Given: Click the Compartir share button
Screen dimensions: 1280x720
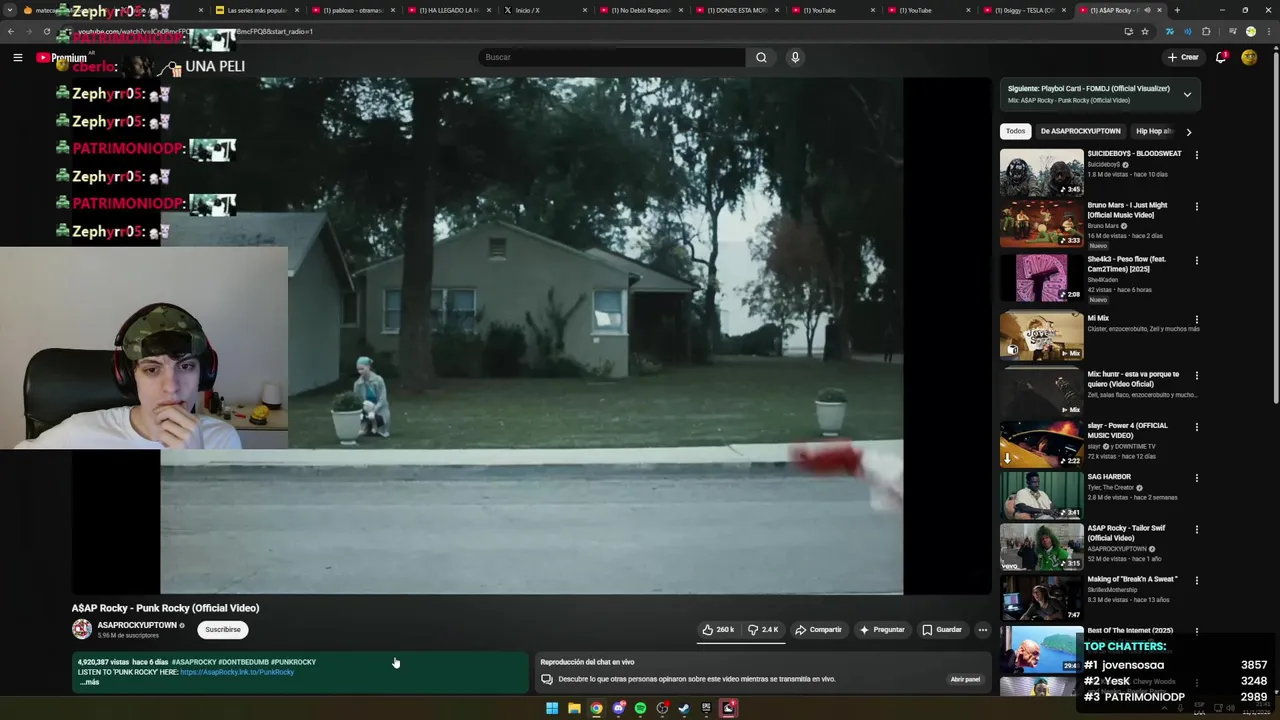Looking at the screenshot, I should [818, 630].
